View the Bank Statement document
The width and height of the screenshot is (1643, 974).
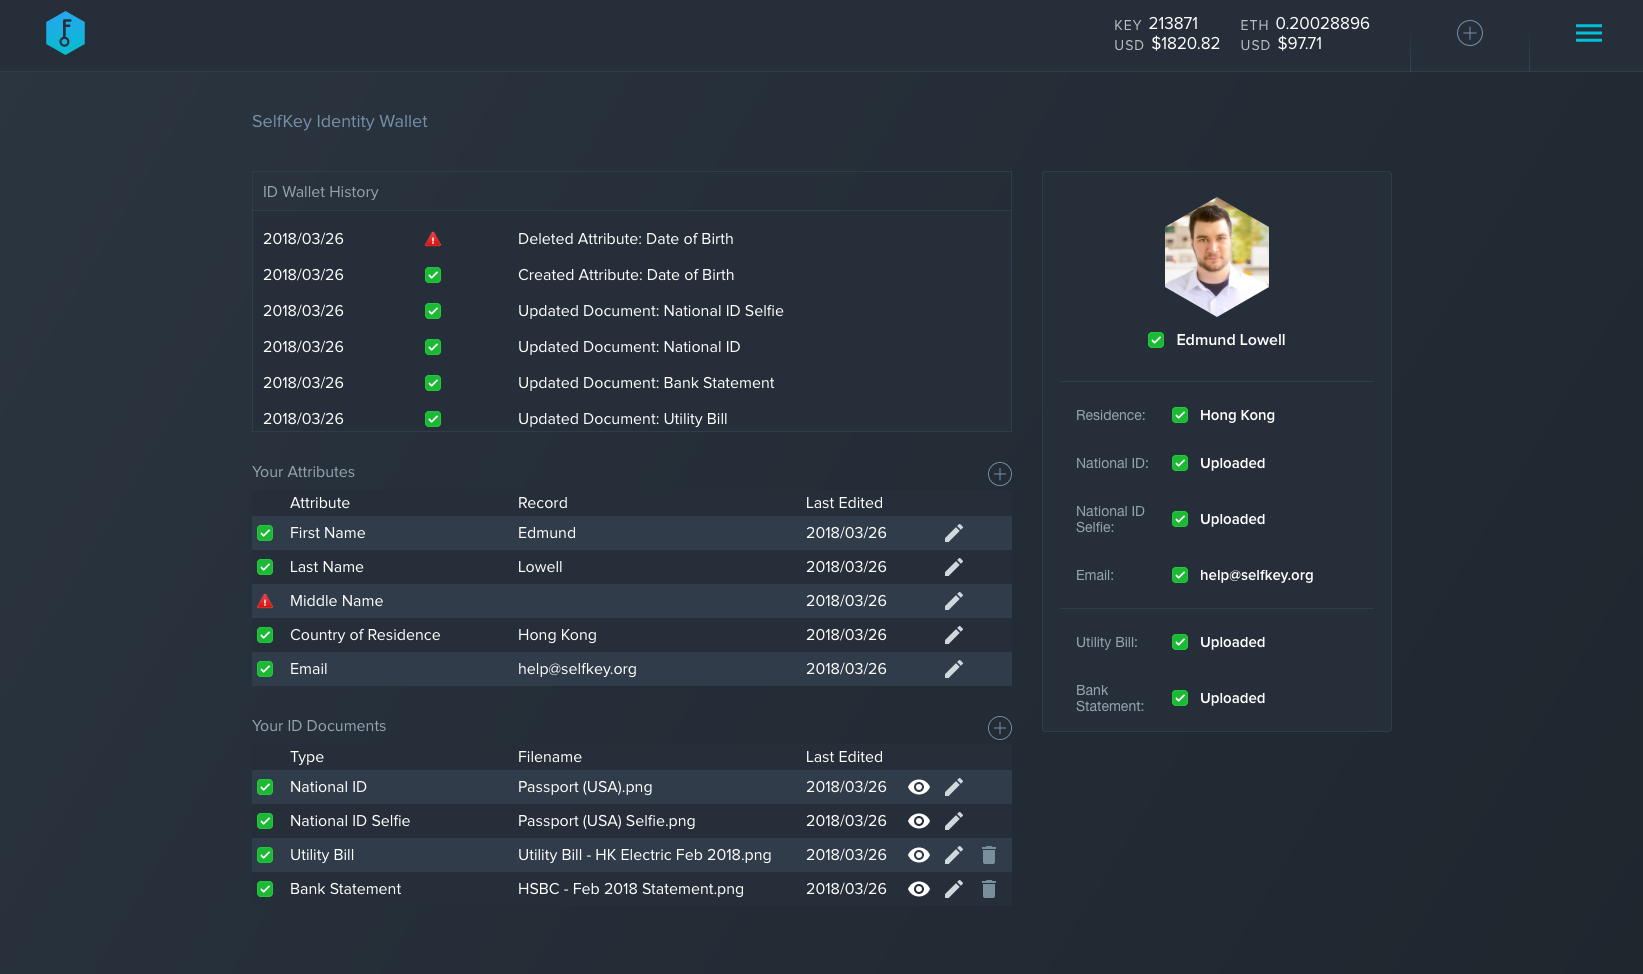(919, 889)
